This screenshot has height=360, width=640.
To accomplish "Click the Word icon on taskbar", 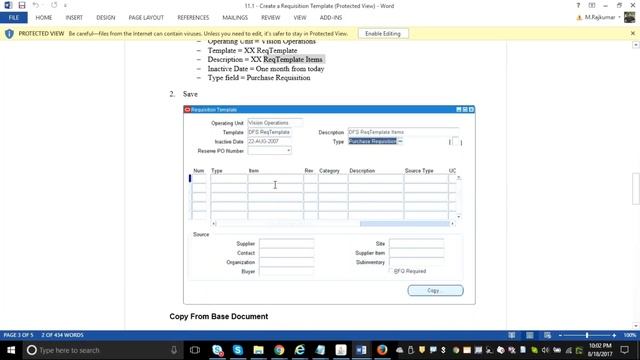I will click(361, 350).
